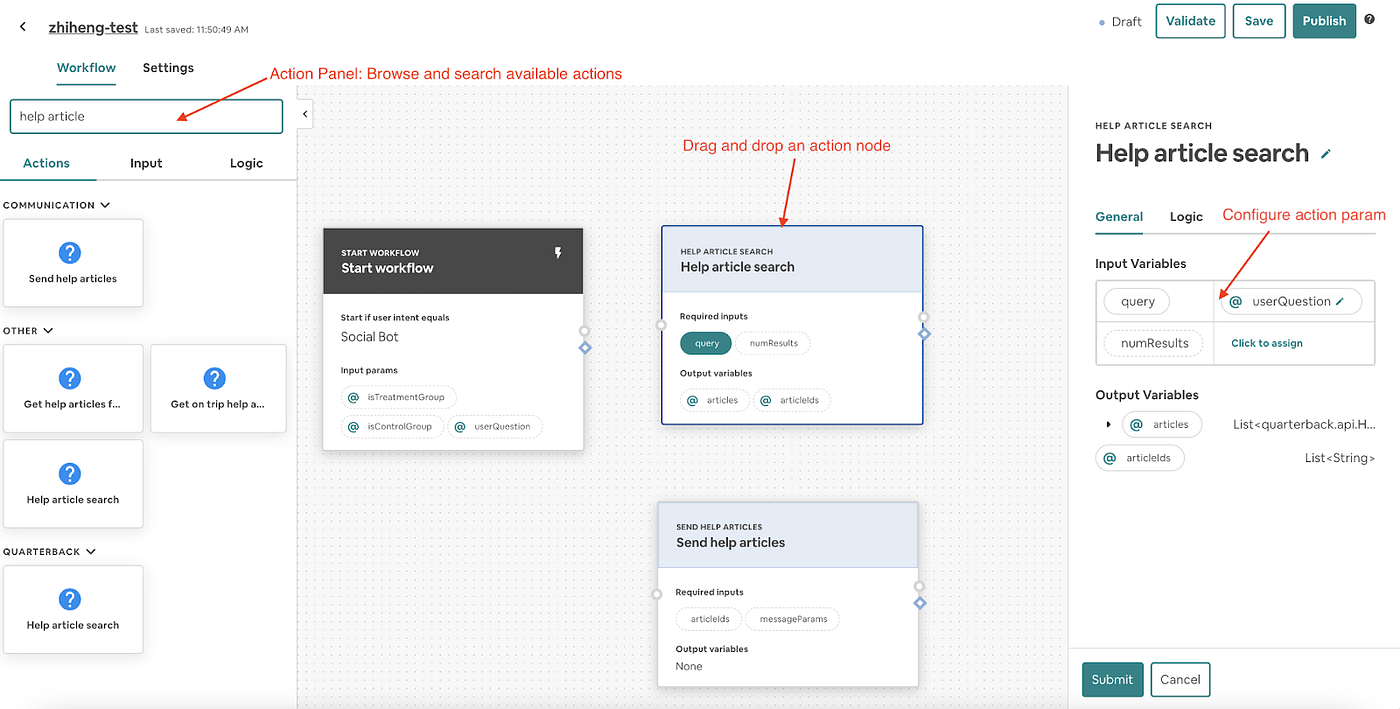The height and width of the screenshot is (709, 1400).
Task: Click articles output chip in canvas node
Action: pyautogui.click(x=714, y=400)
